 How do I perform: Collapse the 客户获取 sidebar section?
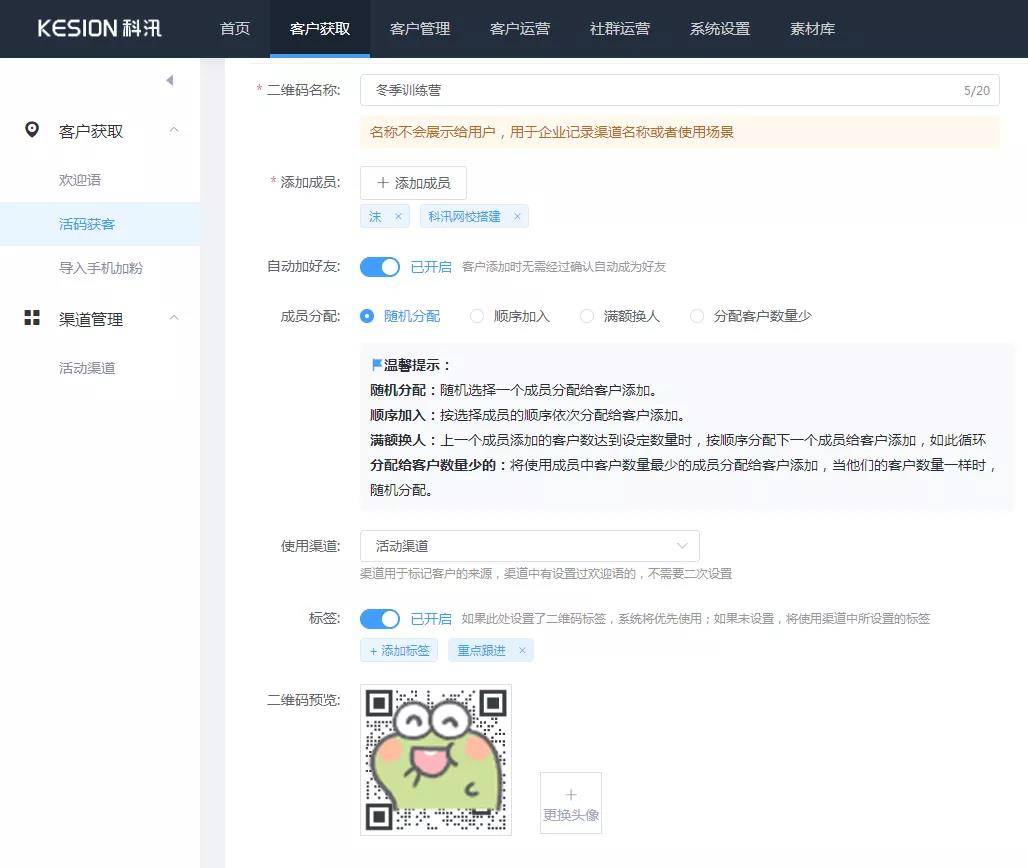point(174,130)
